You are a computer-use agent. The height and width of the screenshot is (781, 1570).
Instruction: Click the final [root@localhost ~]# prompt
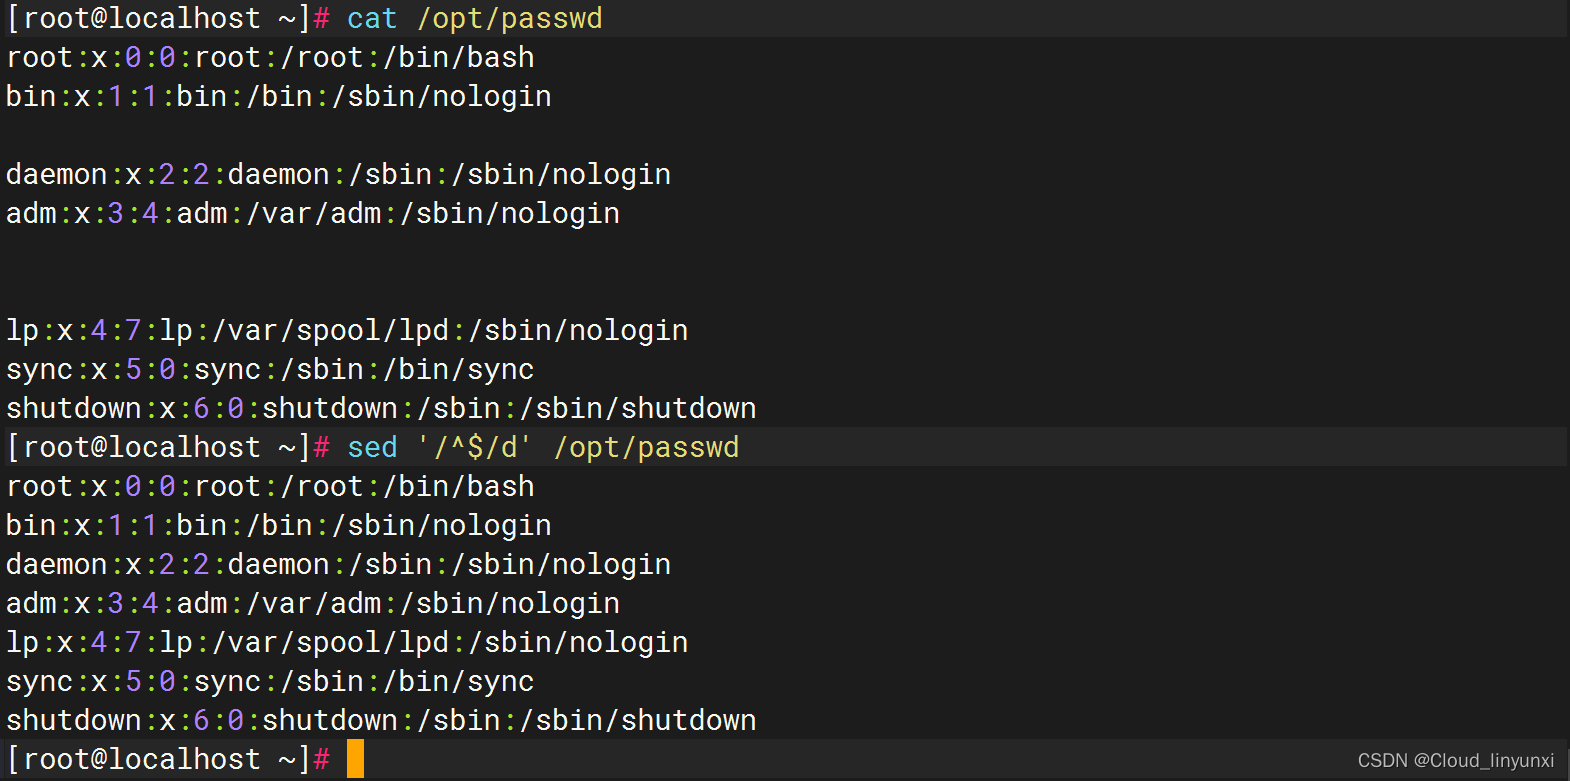pyautogui.click(x=168, y=759)
